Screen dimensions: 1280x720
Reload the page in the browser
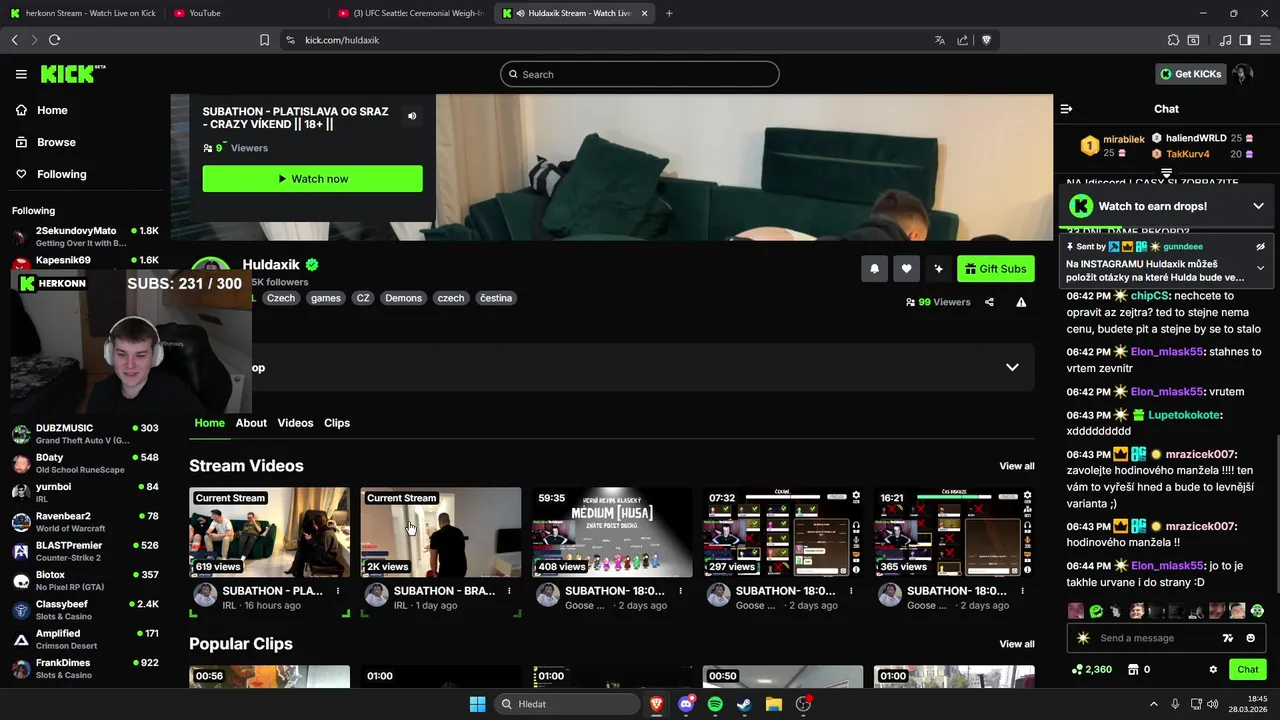(54, 40)
